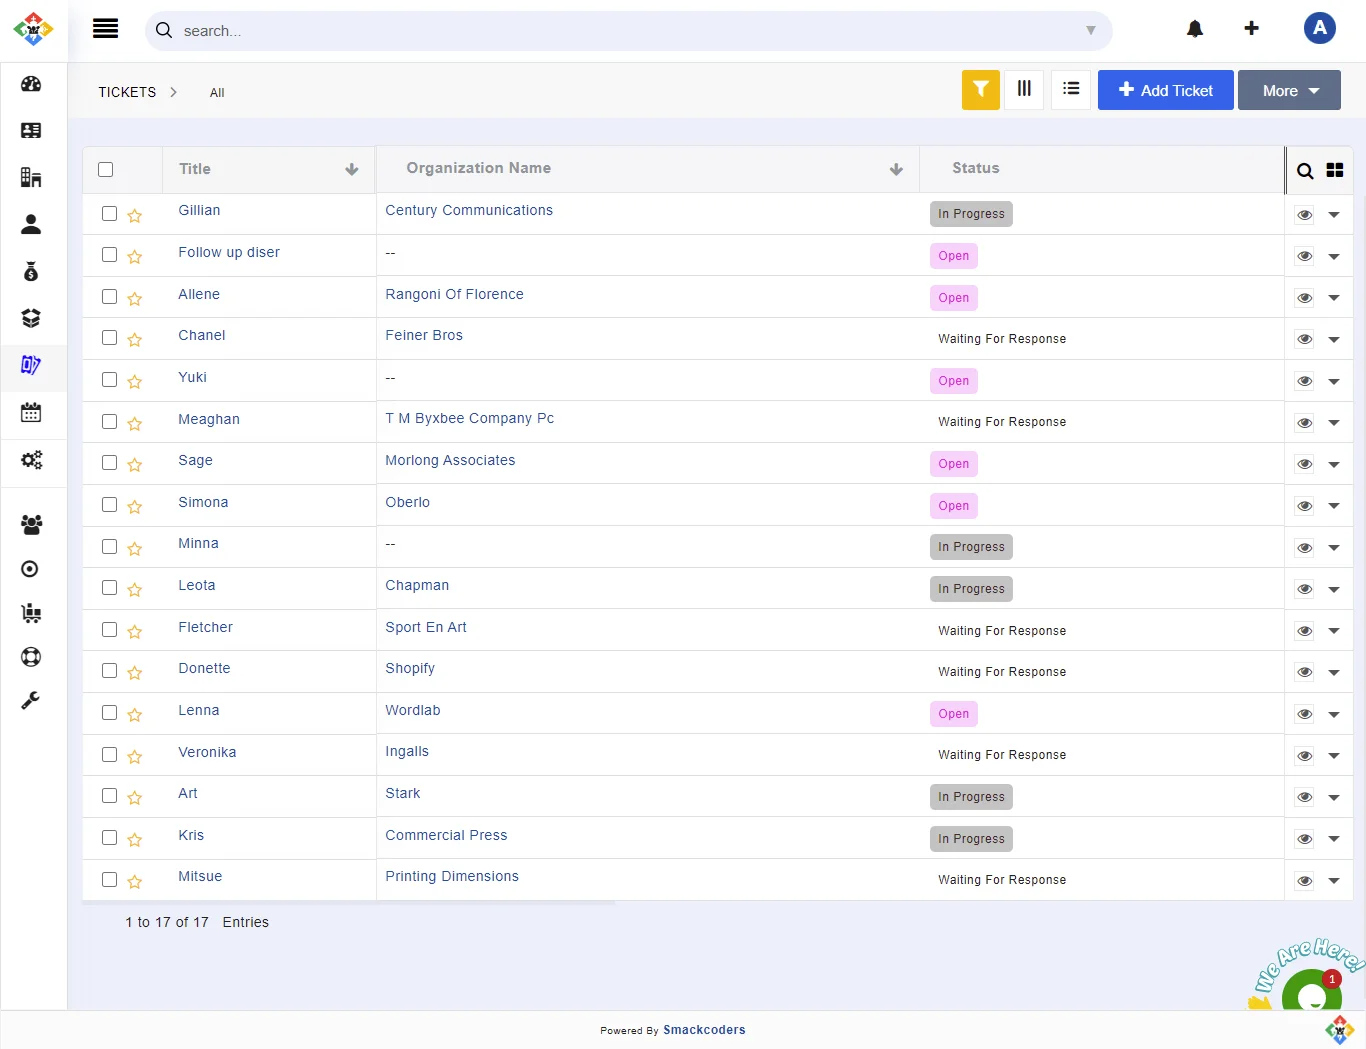This screenshot has height=1049, width=1366.
Task: Open the Century Communications organization link
Action: (x=468, y=210)
